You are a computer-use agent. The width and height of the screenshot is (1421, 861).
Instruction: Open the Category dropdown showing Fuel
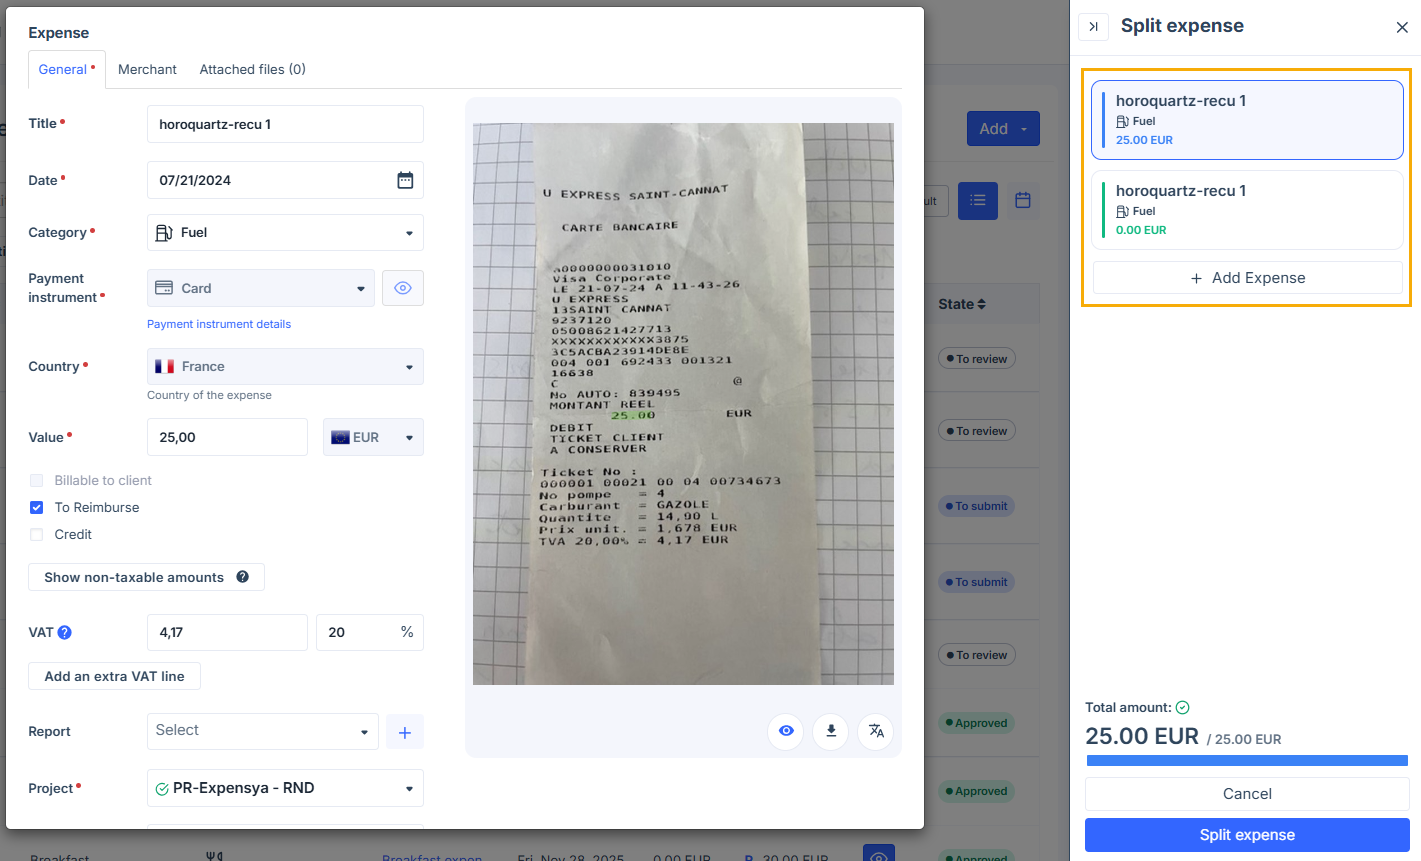click(285, 233)
